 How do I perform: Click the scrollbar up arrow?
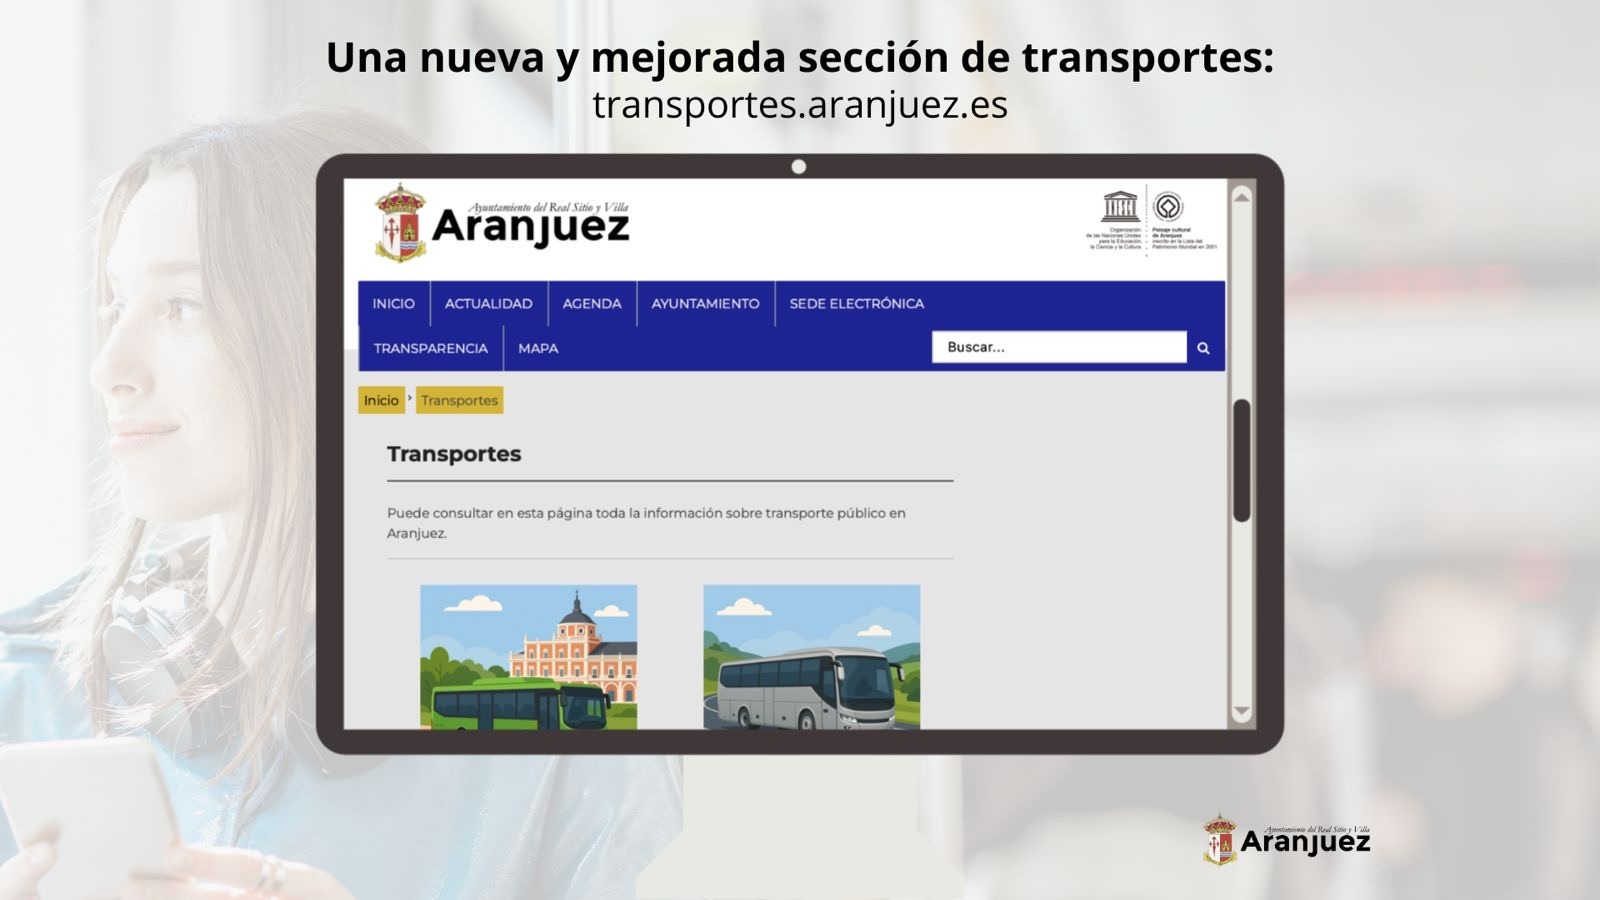(1241, 197)
